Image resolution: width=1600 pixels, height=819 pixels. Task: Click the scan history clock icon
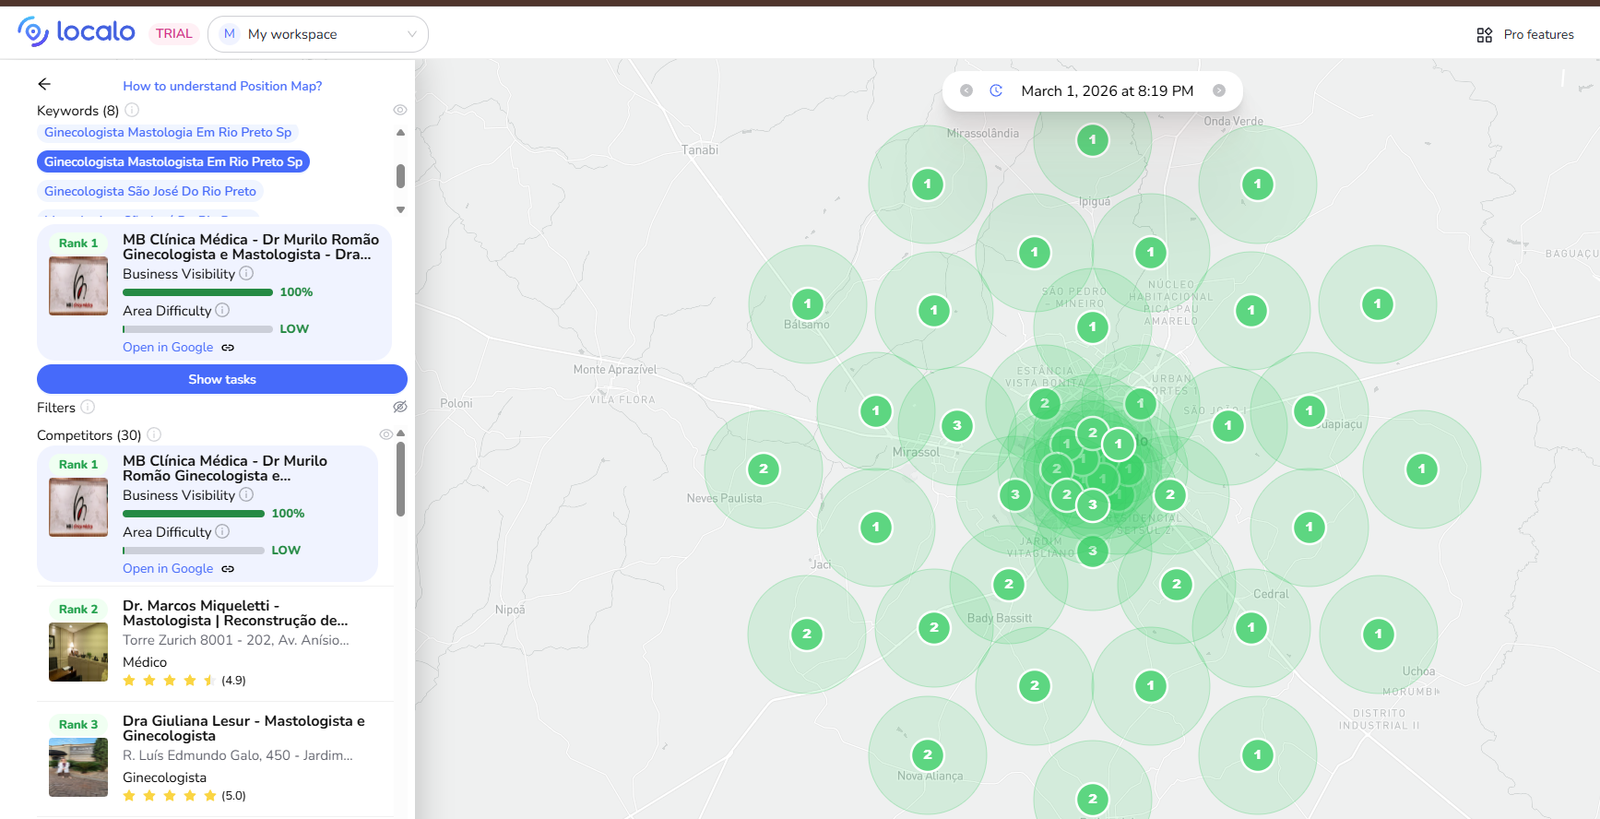tap(996, 91)
